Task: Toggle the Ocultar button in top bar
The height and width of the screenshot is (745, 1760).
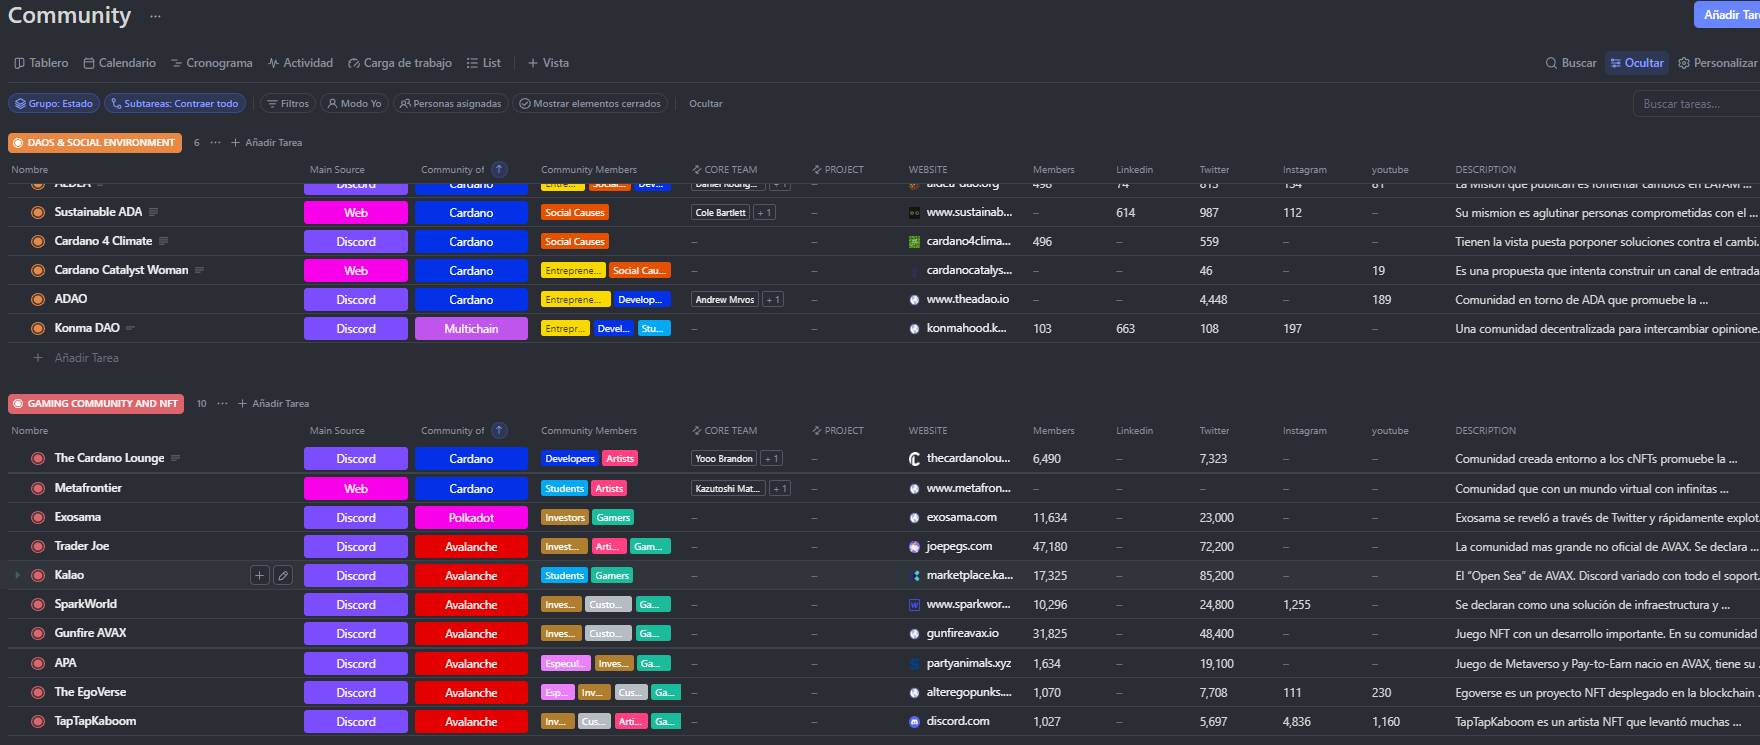Action: 1637,63
